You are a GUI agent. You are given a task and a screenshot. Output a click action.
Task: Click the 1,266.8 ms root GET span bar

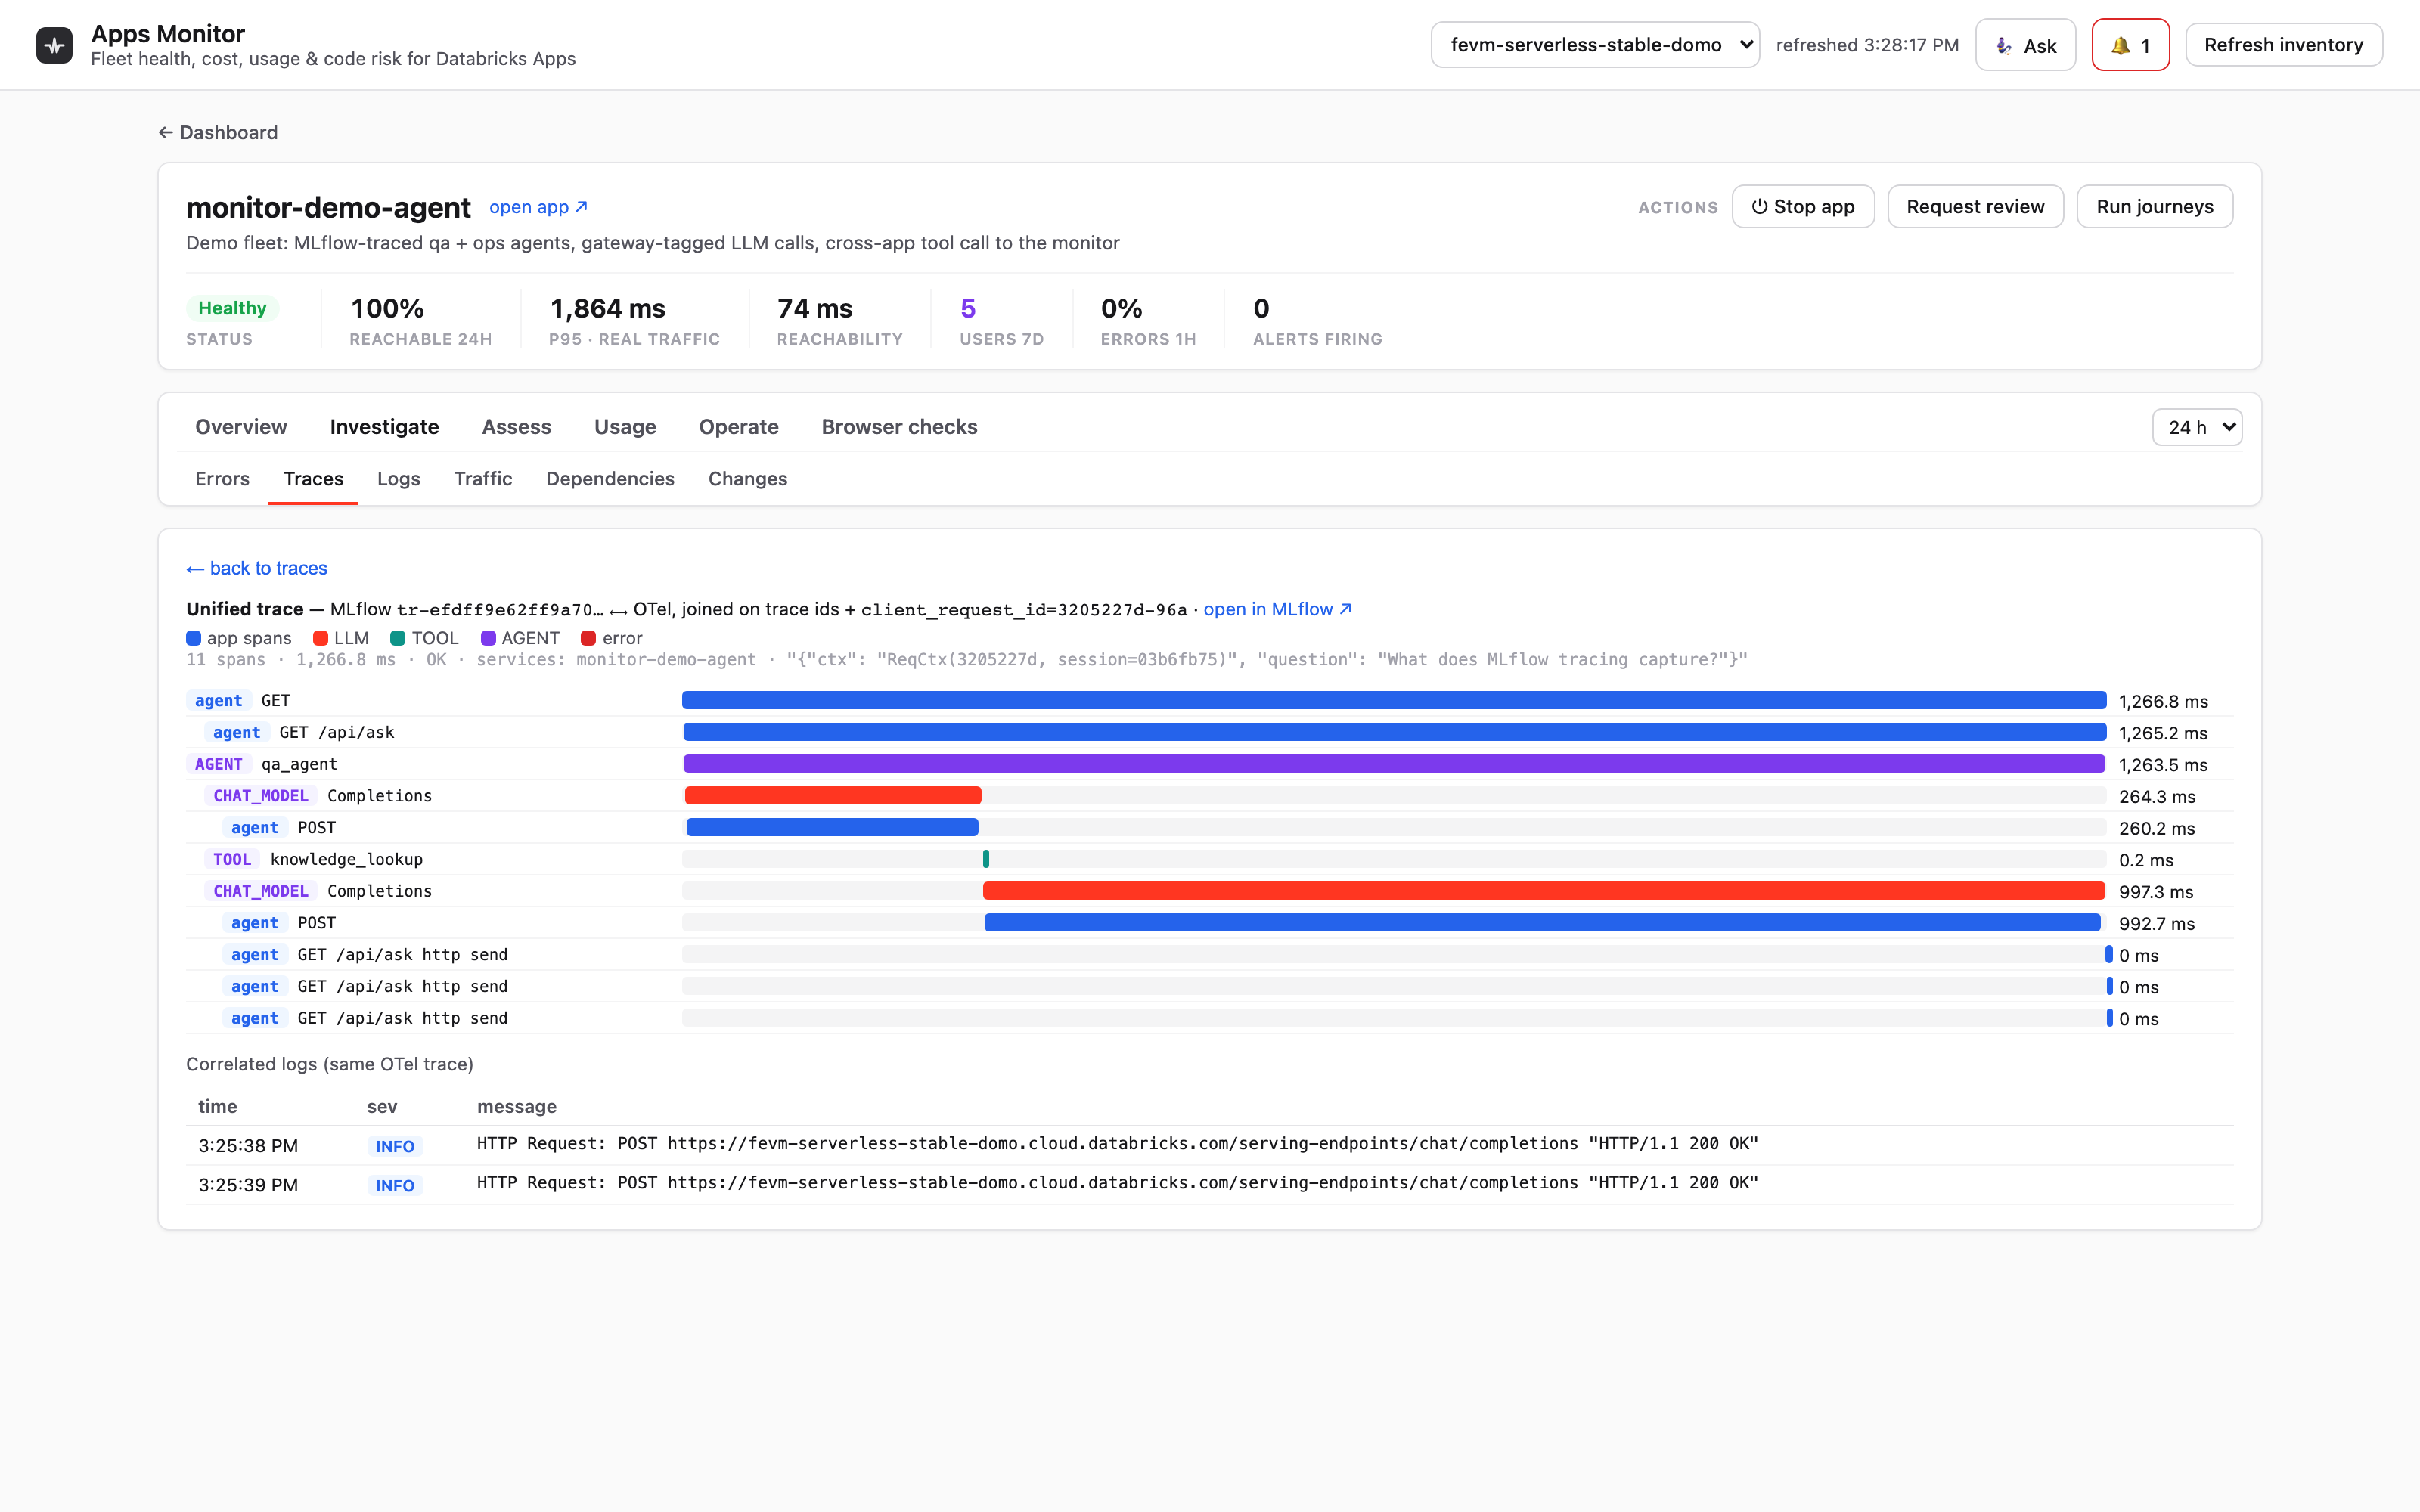(1394, 700)
